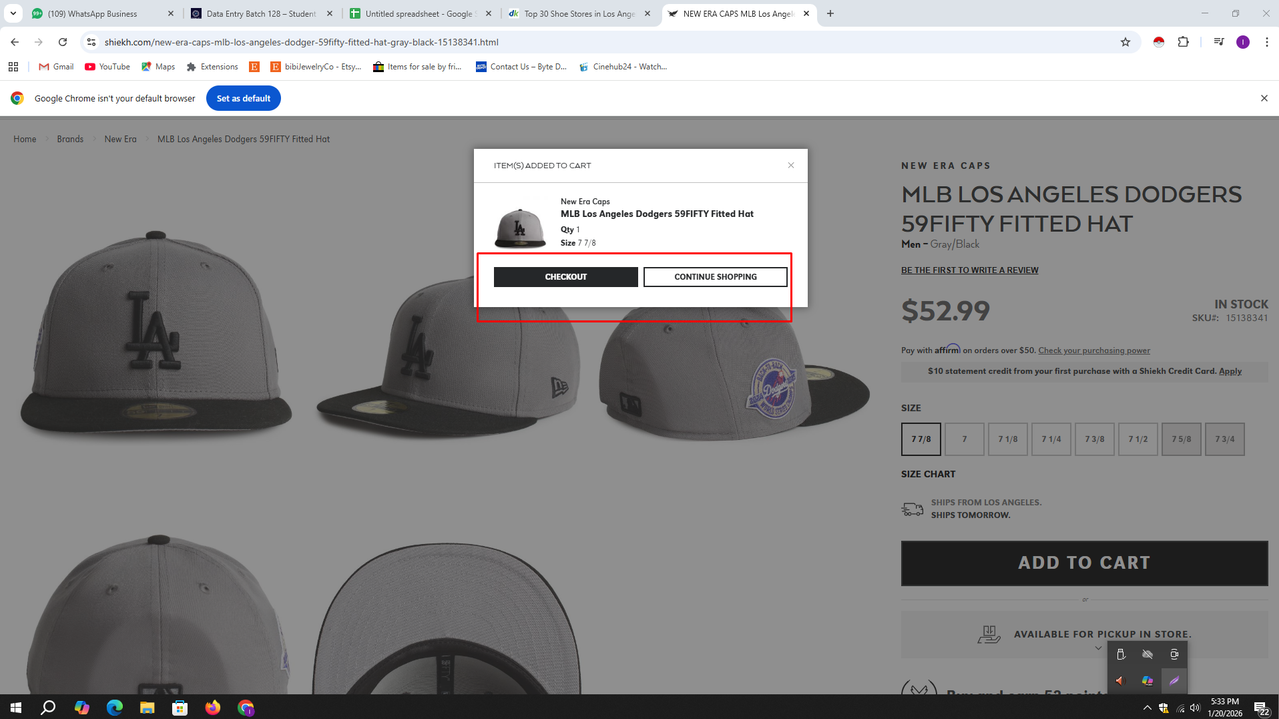Click the Add to Cart button
This screenshot has width=1279, height=719.
click(1084, 563)
